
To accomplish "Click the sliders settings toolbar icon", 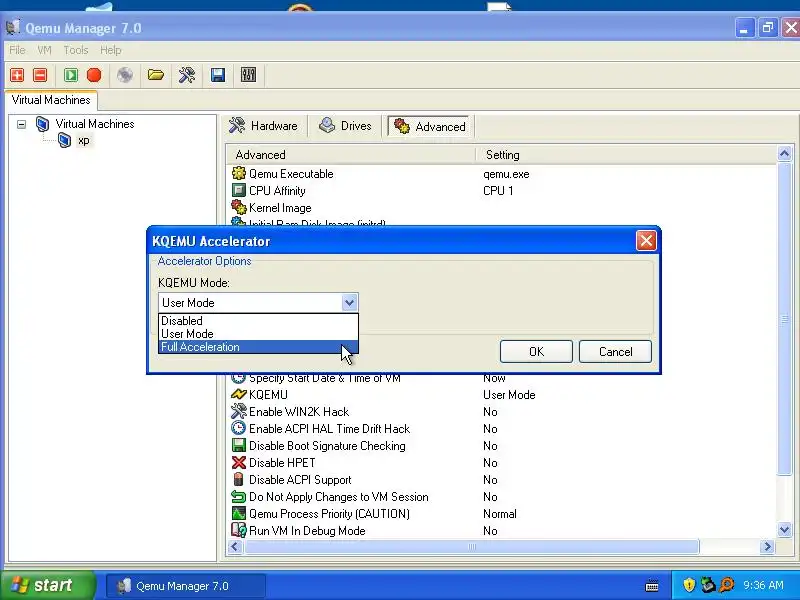I will pyautogui.click(x=248, y=75).
